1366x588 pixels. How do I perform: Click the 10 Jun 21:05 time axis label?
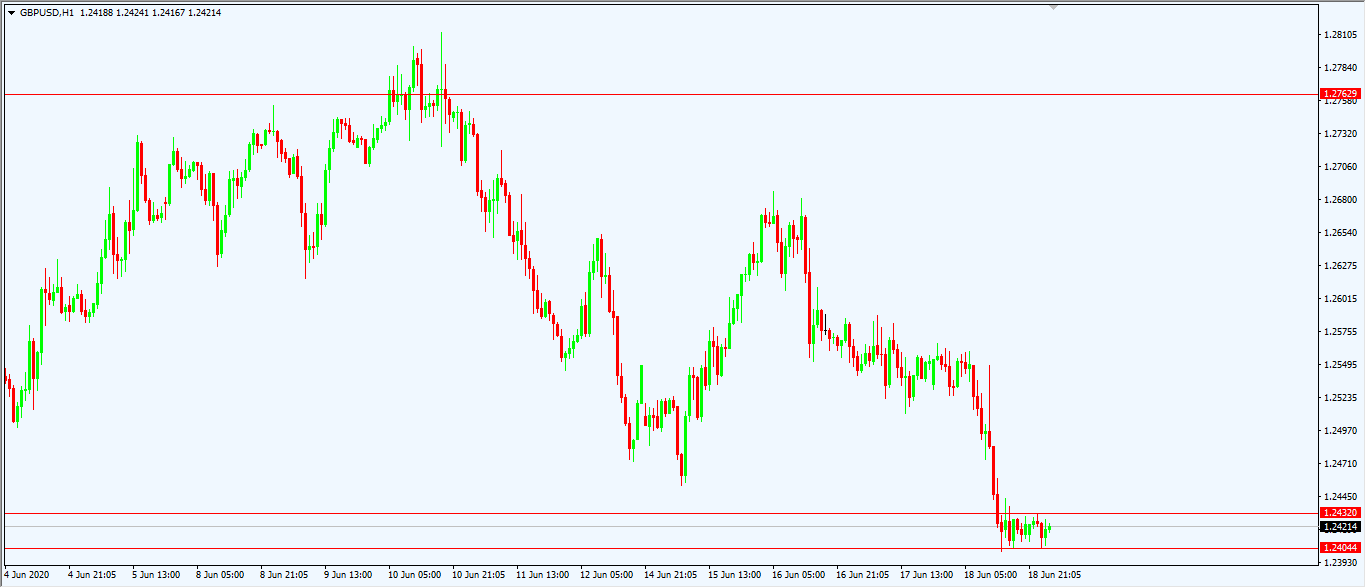tap(479, 575)
